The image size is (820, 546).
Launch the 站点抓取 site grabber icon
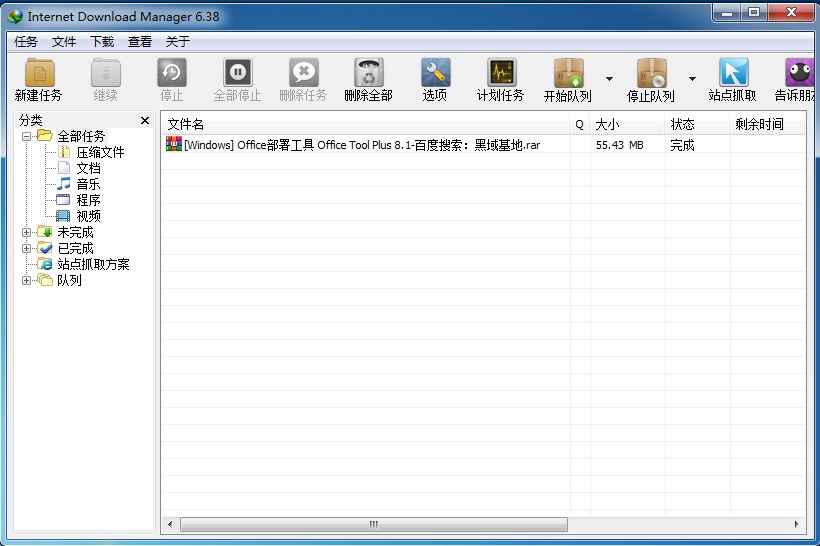[733, 73]
